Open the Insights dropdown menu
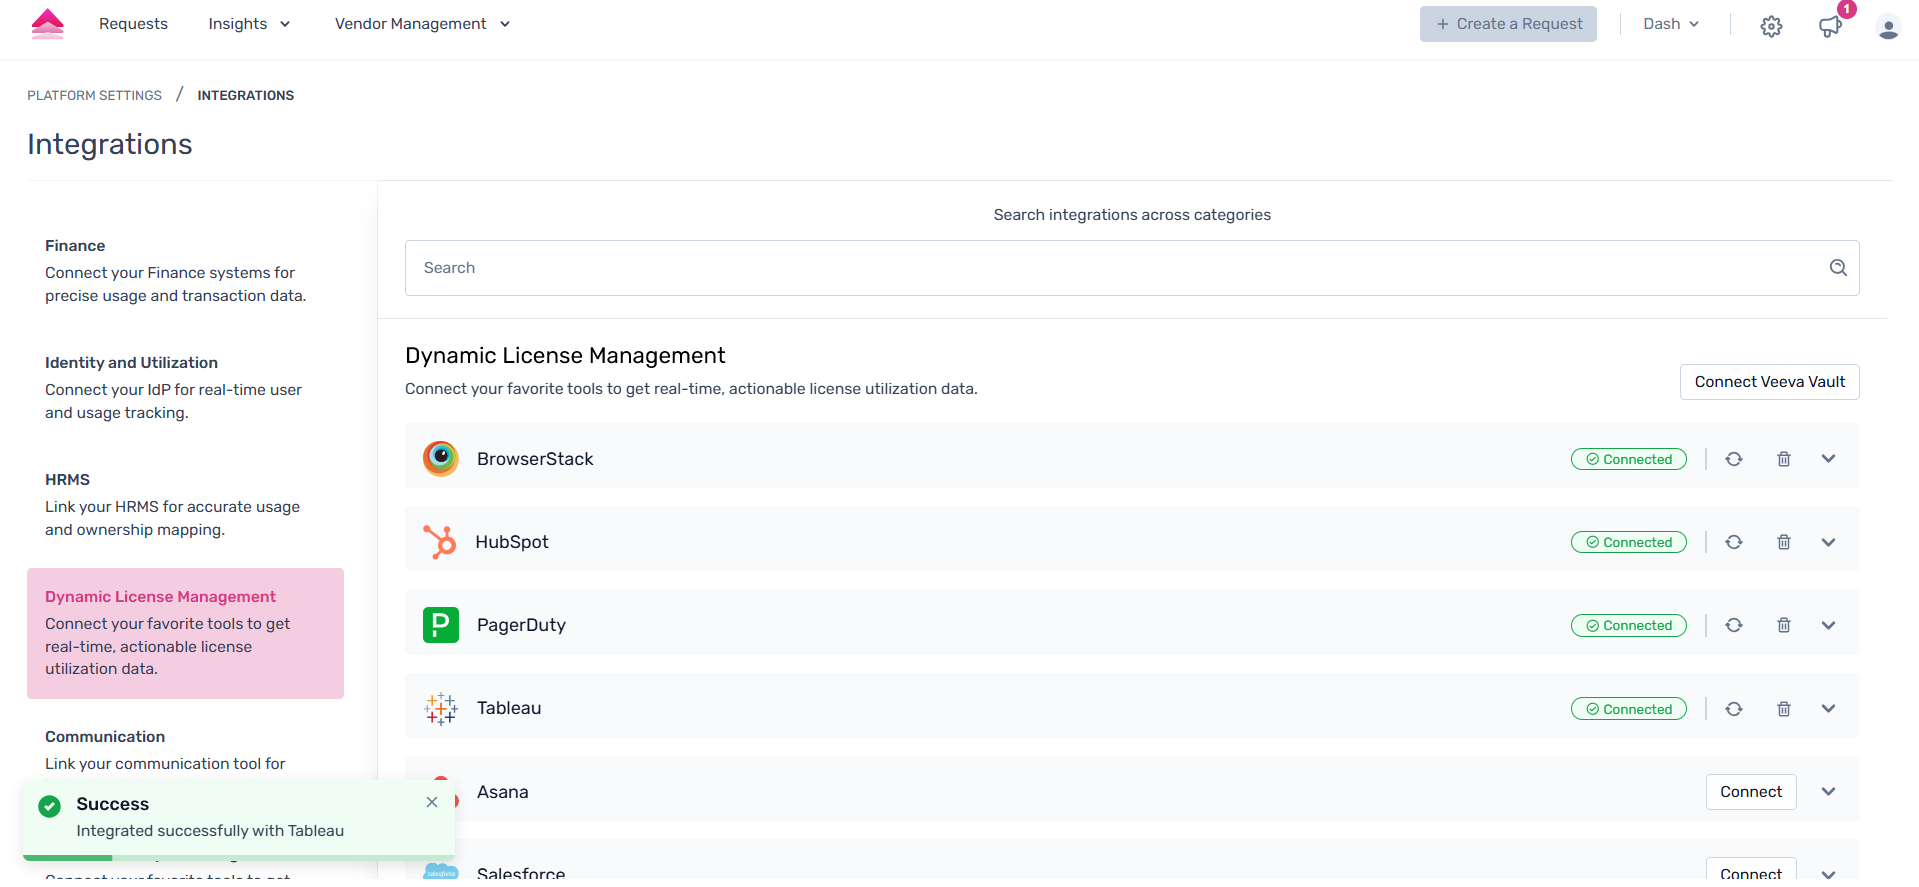This screenshot has width=1919, height=887. click(x=249, y=24)
